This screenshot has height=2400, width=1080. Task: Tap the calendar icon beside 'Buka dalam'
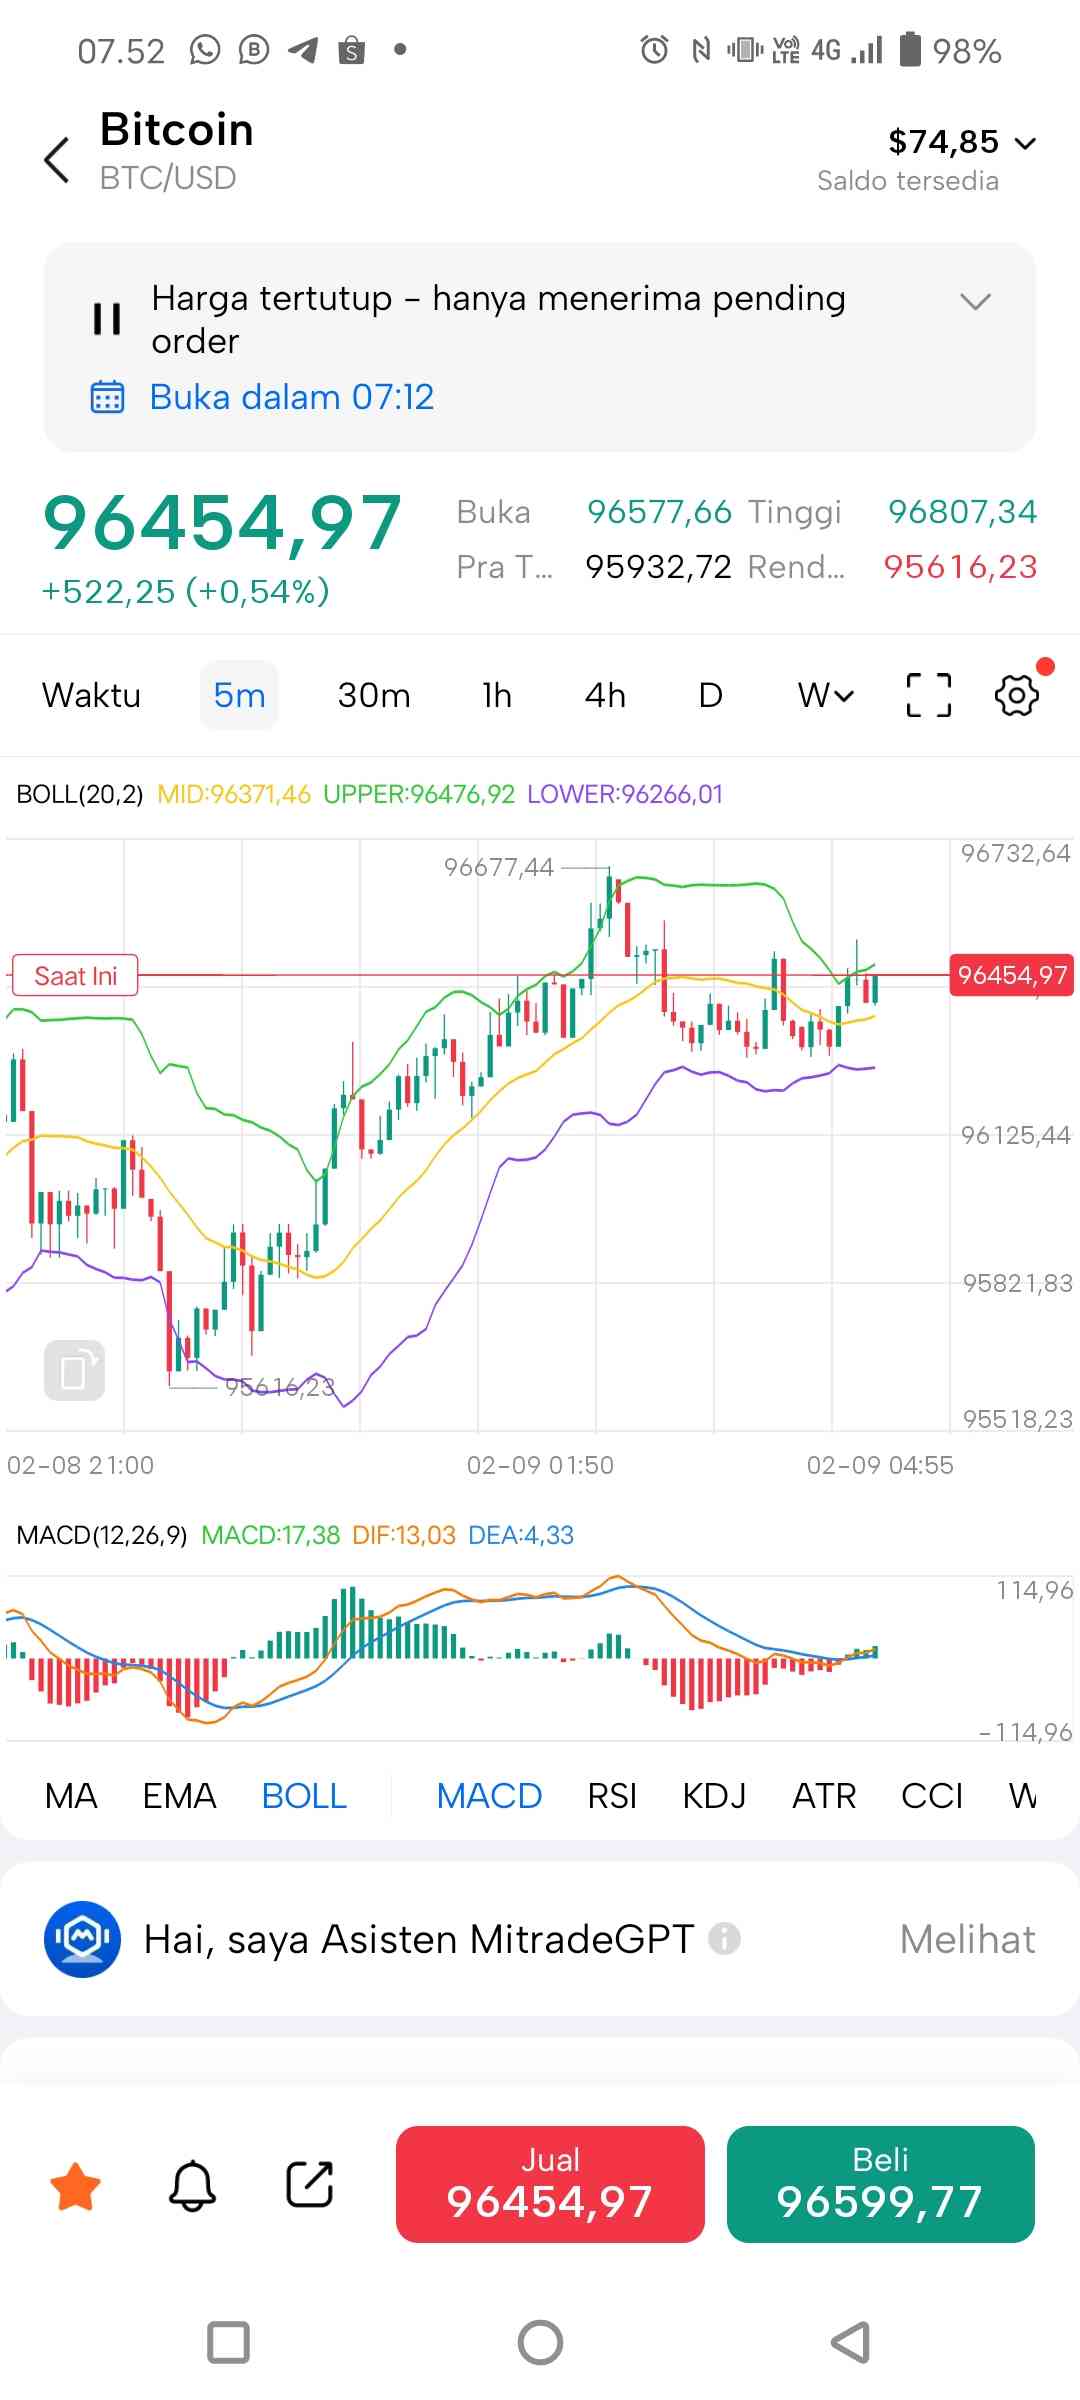pos(108,397)
